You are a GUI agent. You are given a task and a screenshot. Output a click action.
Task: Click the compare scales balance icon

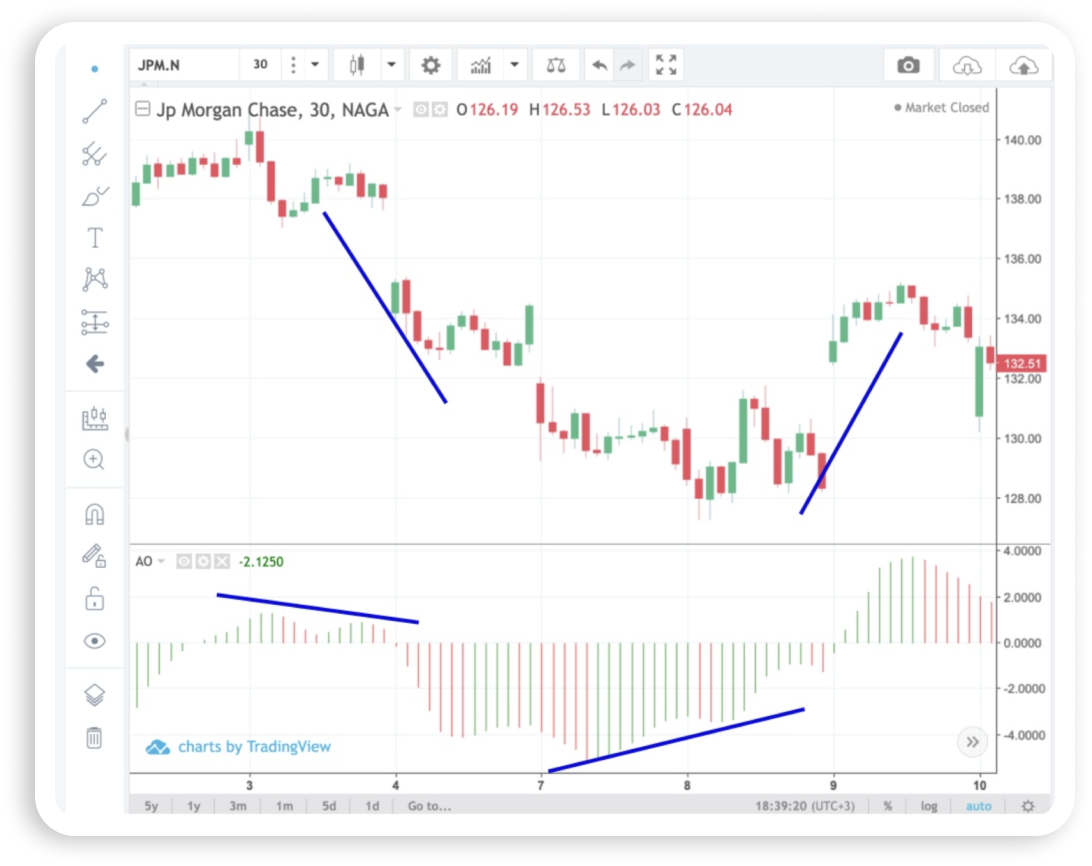pos(556,65)
